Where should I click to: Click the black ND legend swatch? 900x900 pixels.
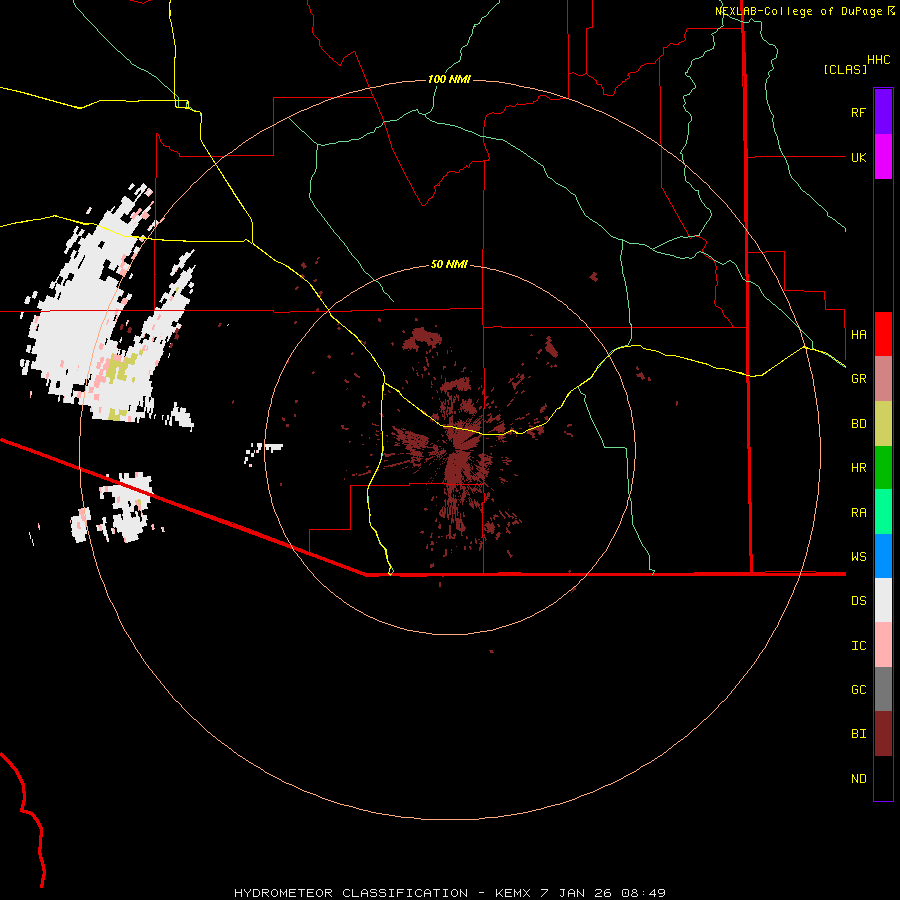(x=883, y=778)
